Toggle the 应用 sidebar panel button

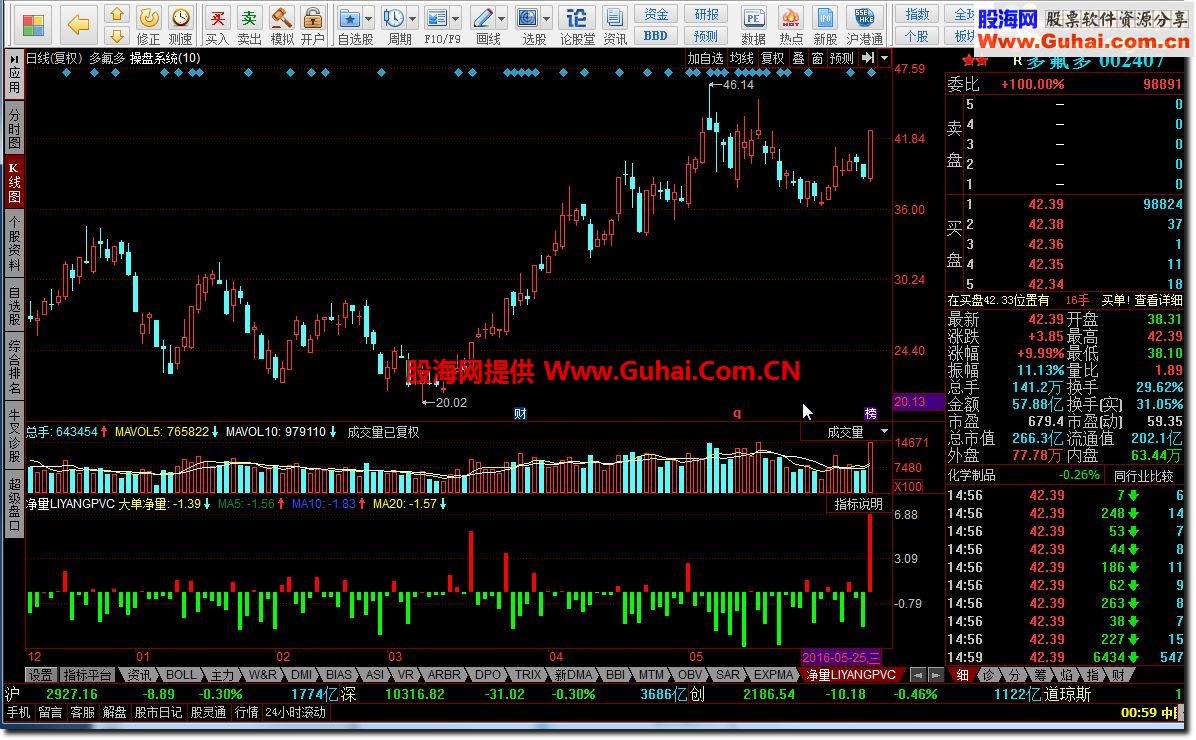[x=14, y=75]
